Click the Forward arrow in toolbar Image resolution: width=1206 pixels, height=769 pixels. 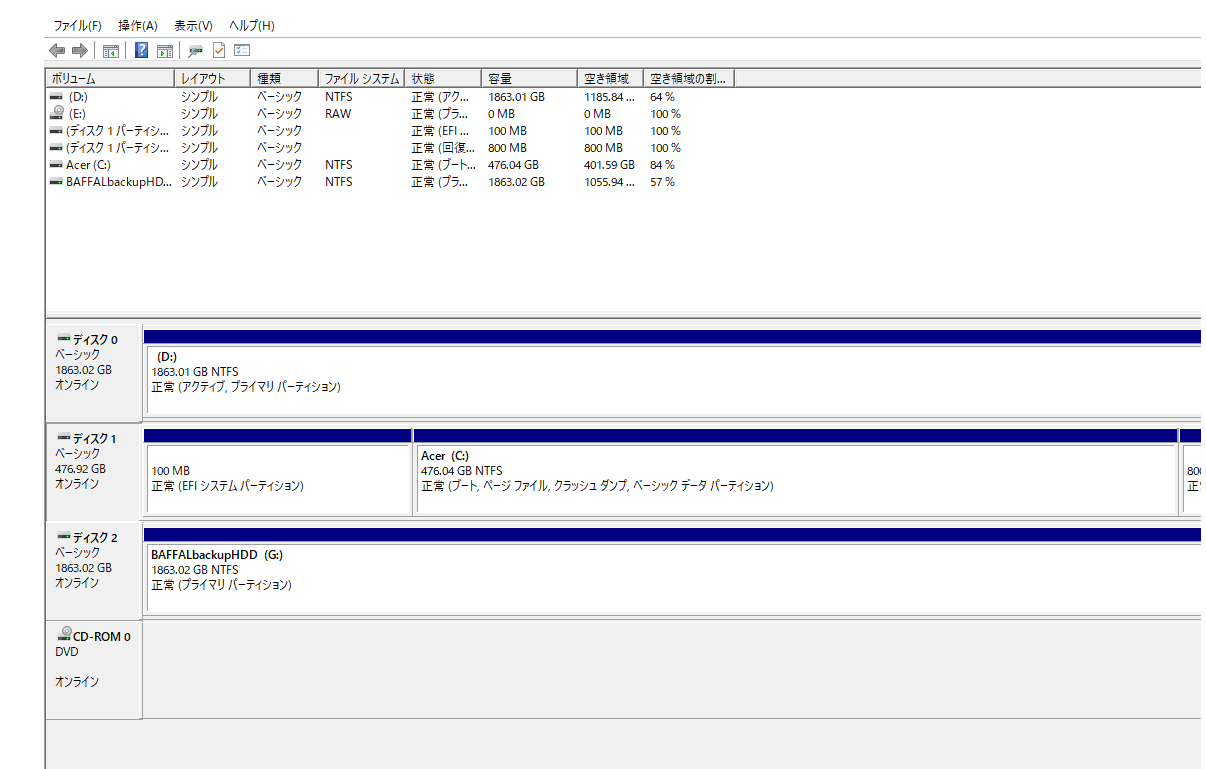80,50
